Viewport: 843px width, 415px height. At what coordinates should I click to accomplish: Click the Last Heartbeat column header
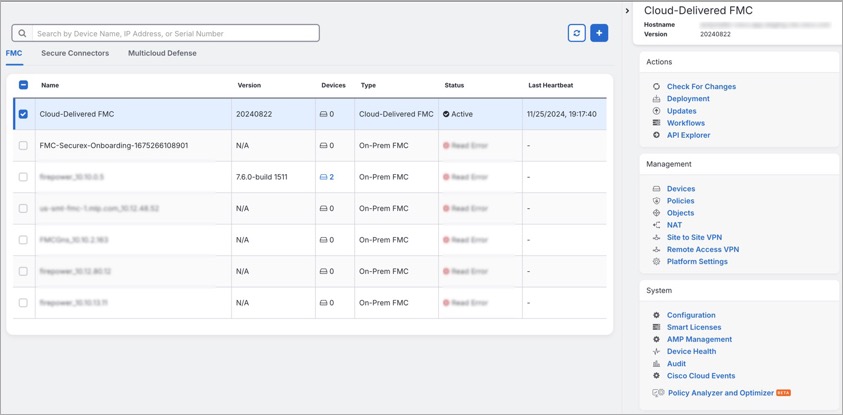pyautogui.click(x=552, y=85)
